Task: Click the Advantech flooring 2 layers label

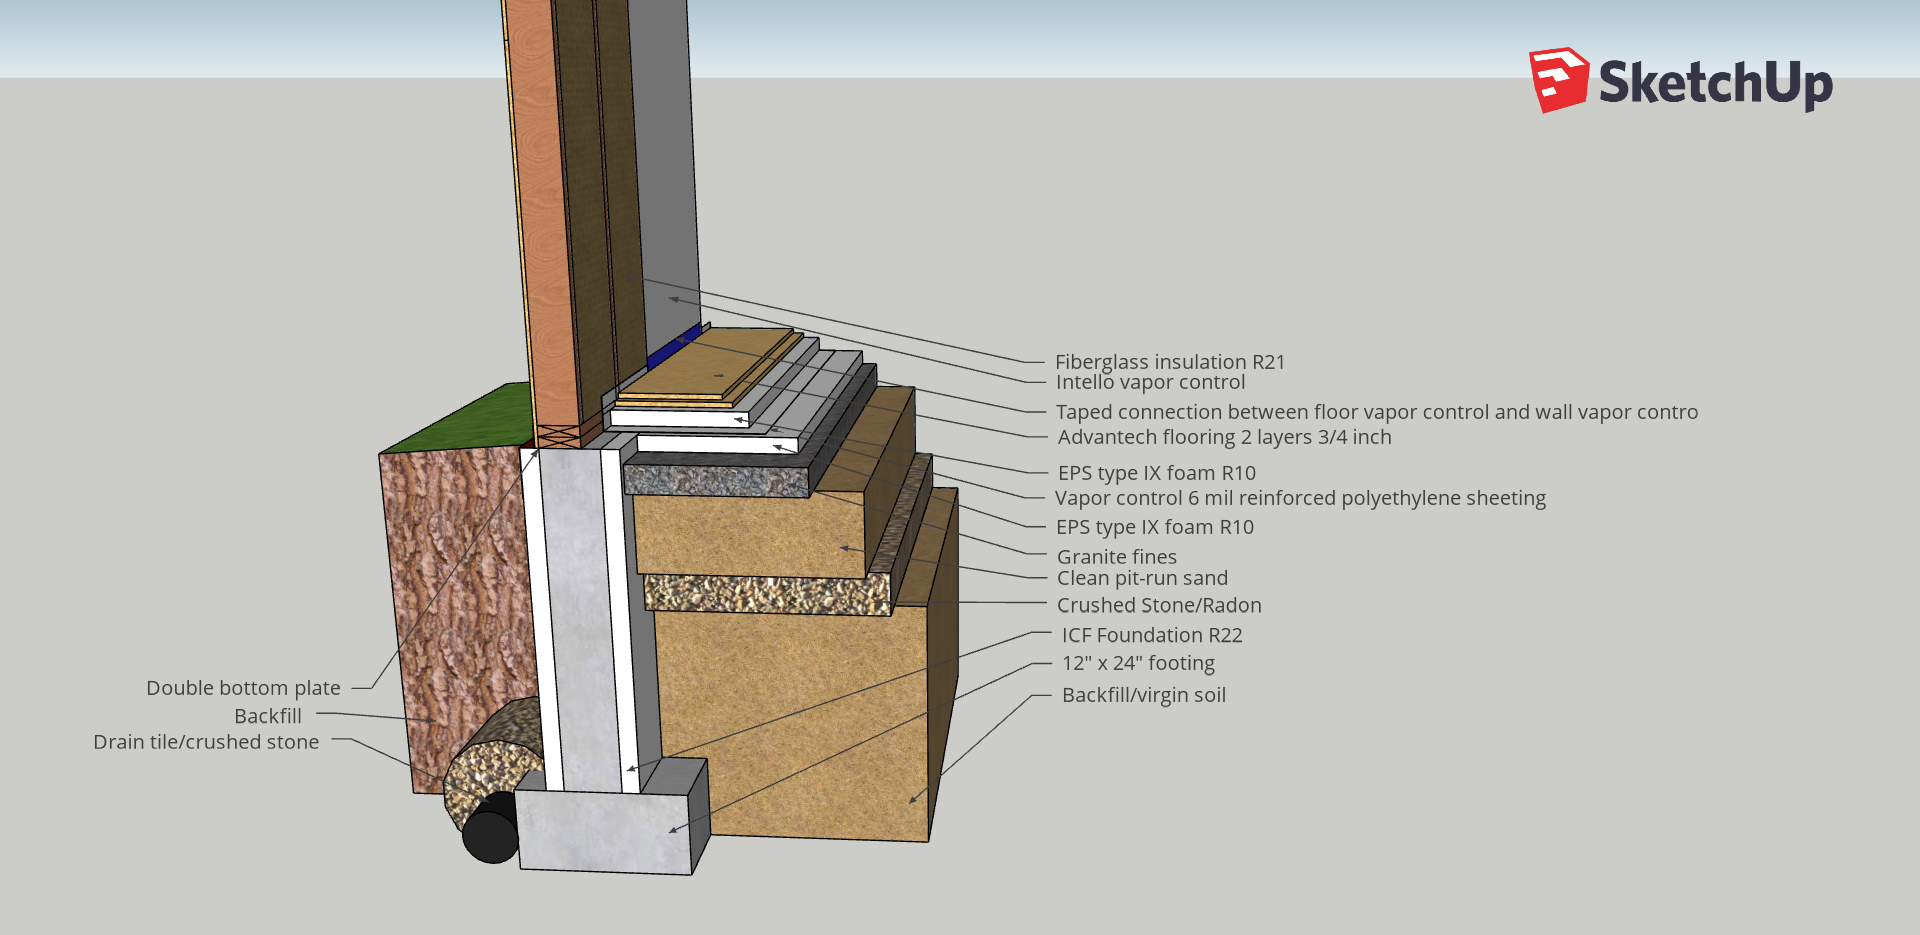Action: (x=1224, y=437)
